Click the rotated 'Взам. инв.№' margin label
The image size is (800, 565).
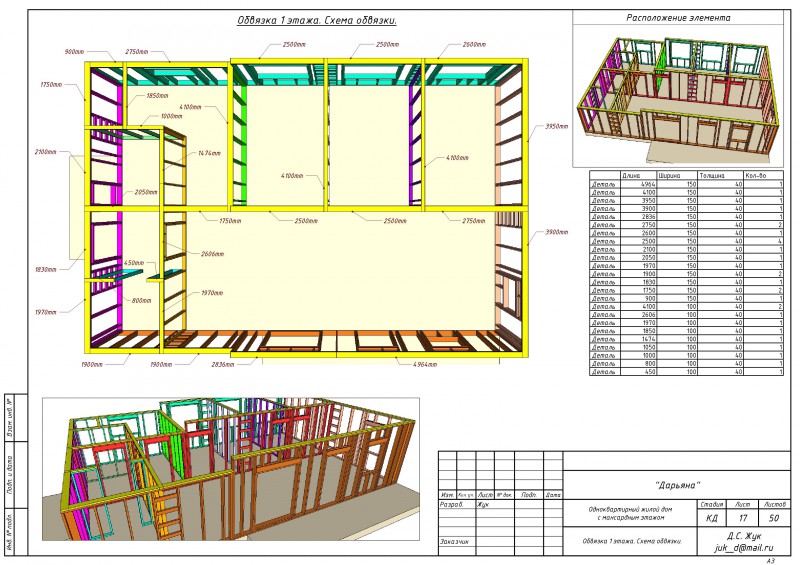point(10,417)
